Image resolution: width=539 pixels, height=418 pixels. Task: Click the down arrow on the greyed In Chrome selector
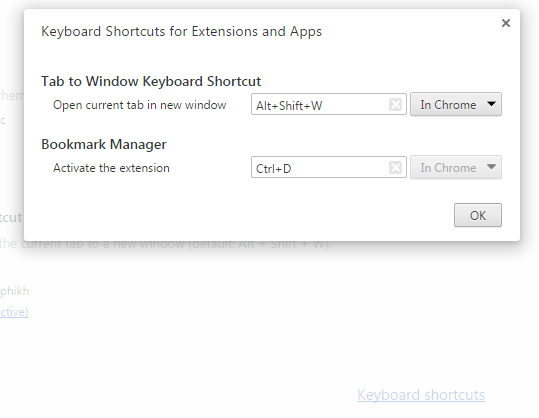[492, 167]
